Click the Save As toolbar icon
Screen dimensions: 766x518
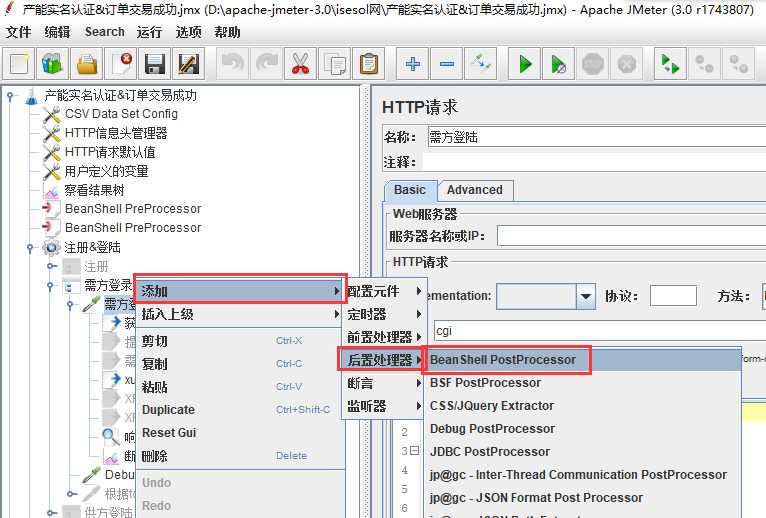[x=189, y=64]
